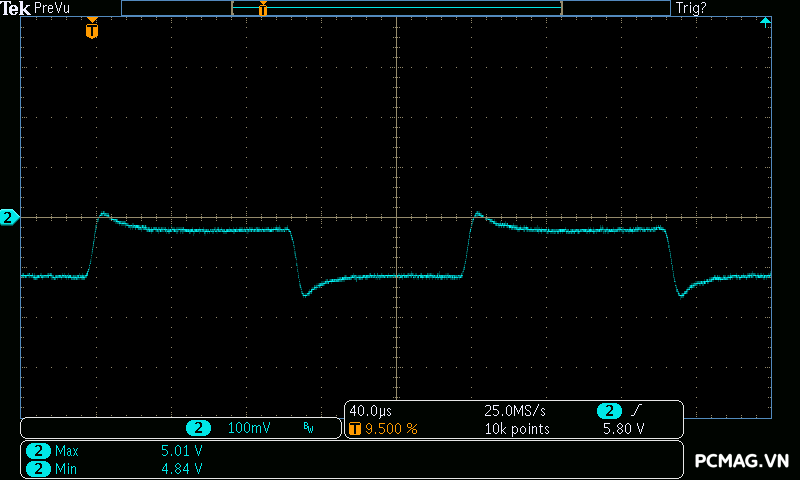Screen dimensions: 800x480
Task: Click the 100mV vertical scale readout
Action: pos(248,428)
